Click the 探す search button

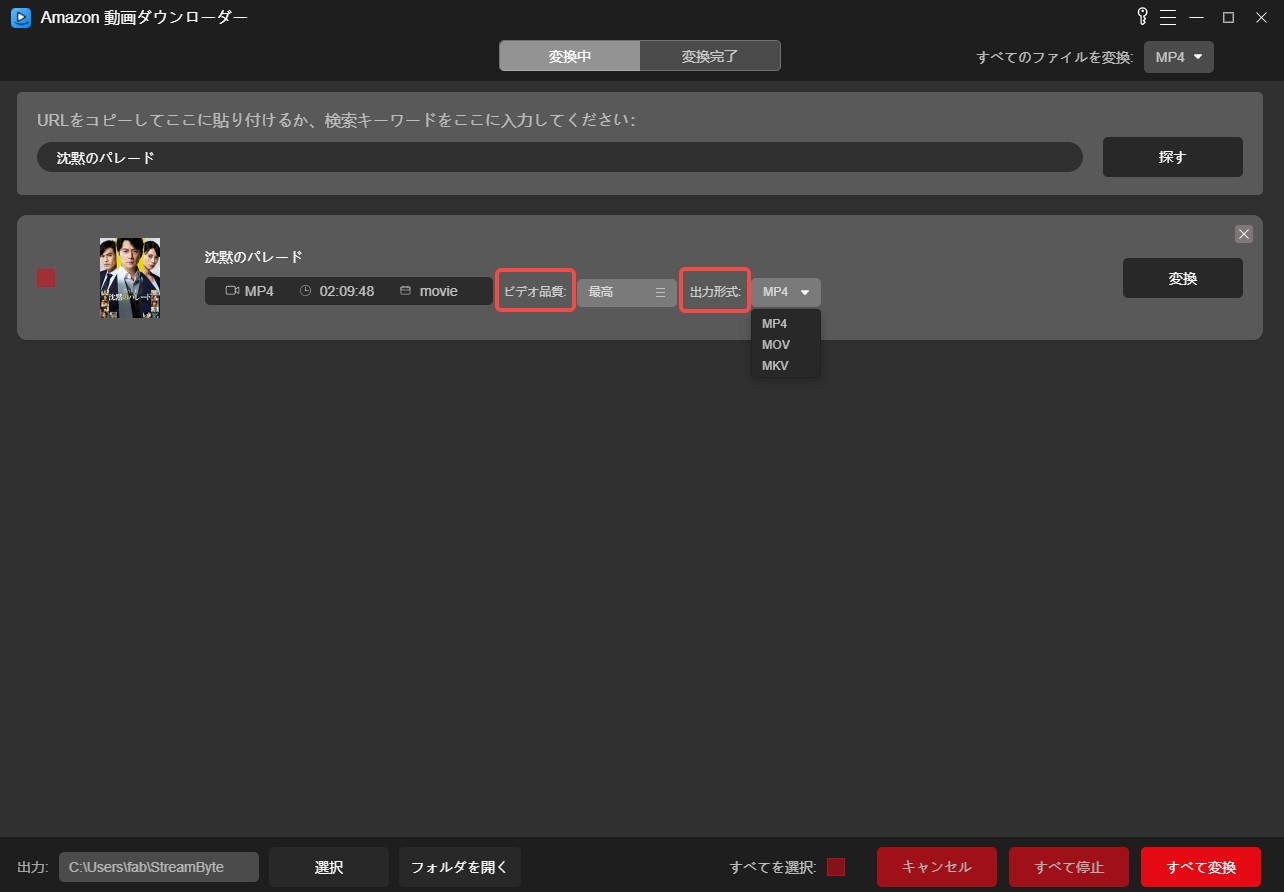(x=1172, y=157)
